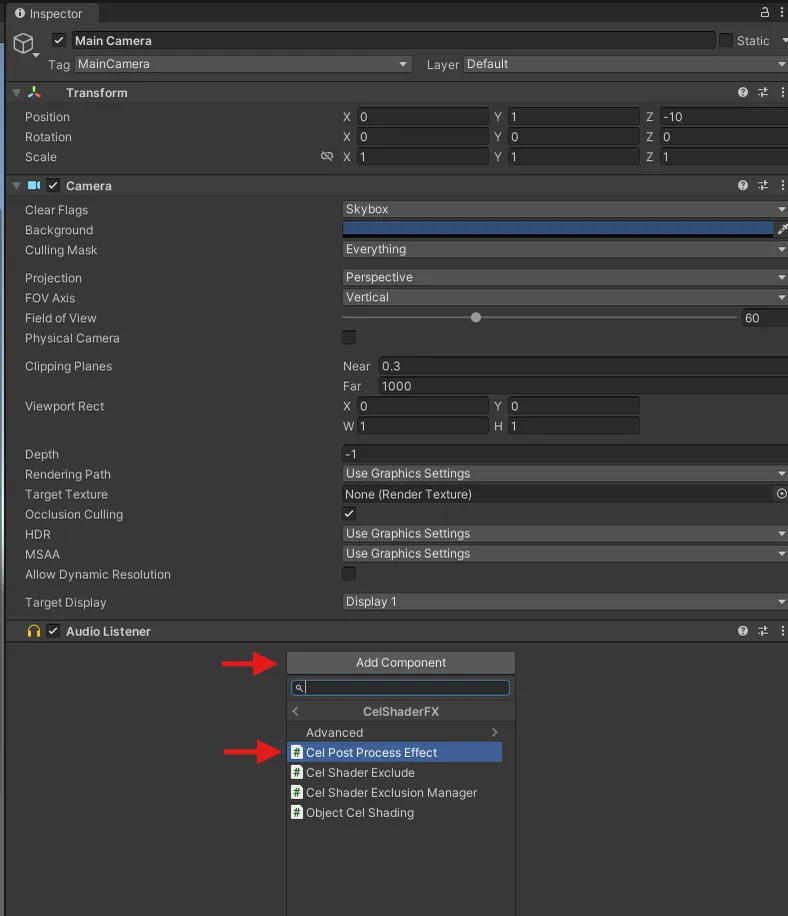Click the Far clipping plane field
This screenshot has width=788, height=916.
pos(584,386)
